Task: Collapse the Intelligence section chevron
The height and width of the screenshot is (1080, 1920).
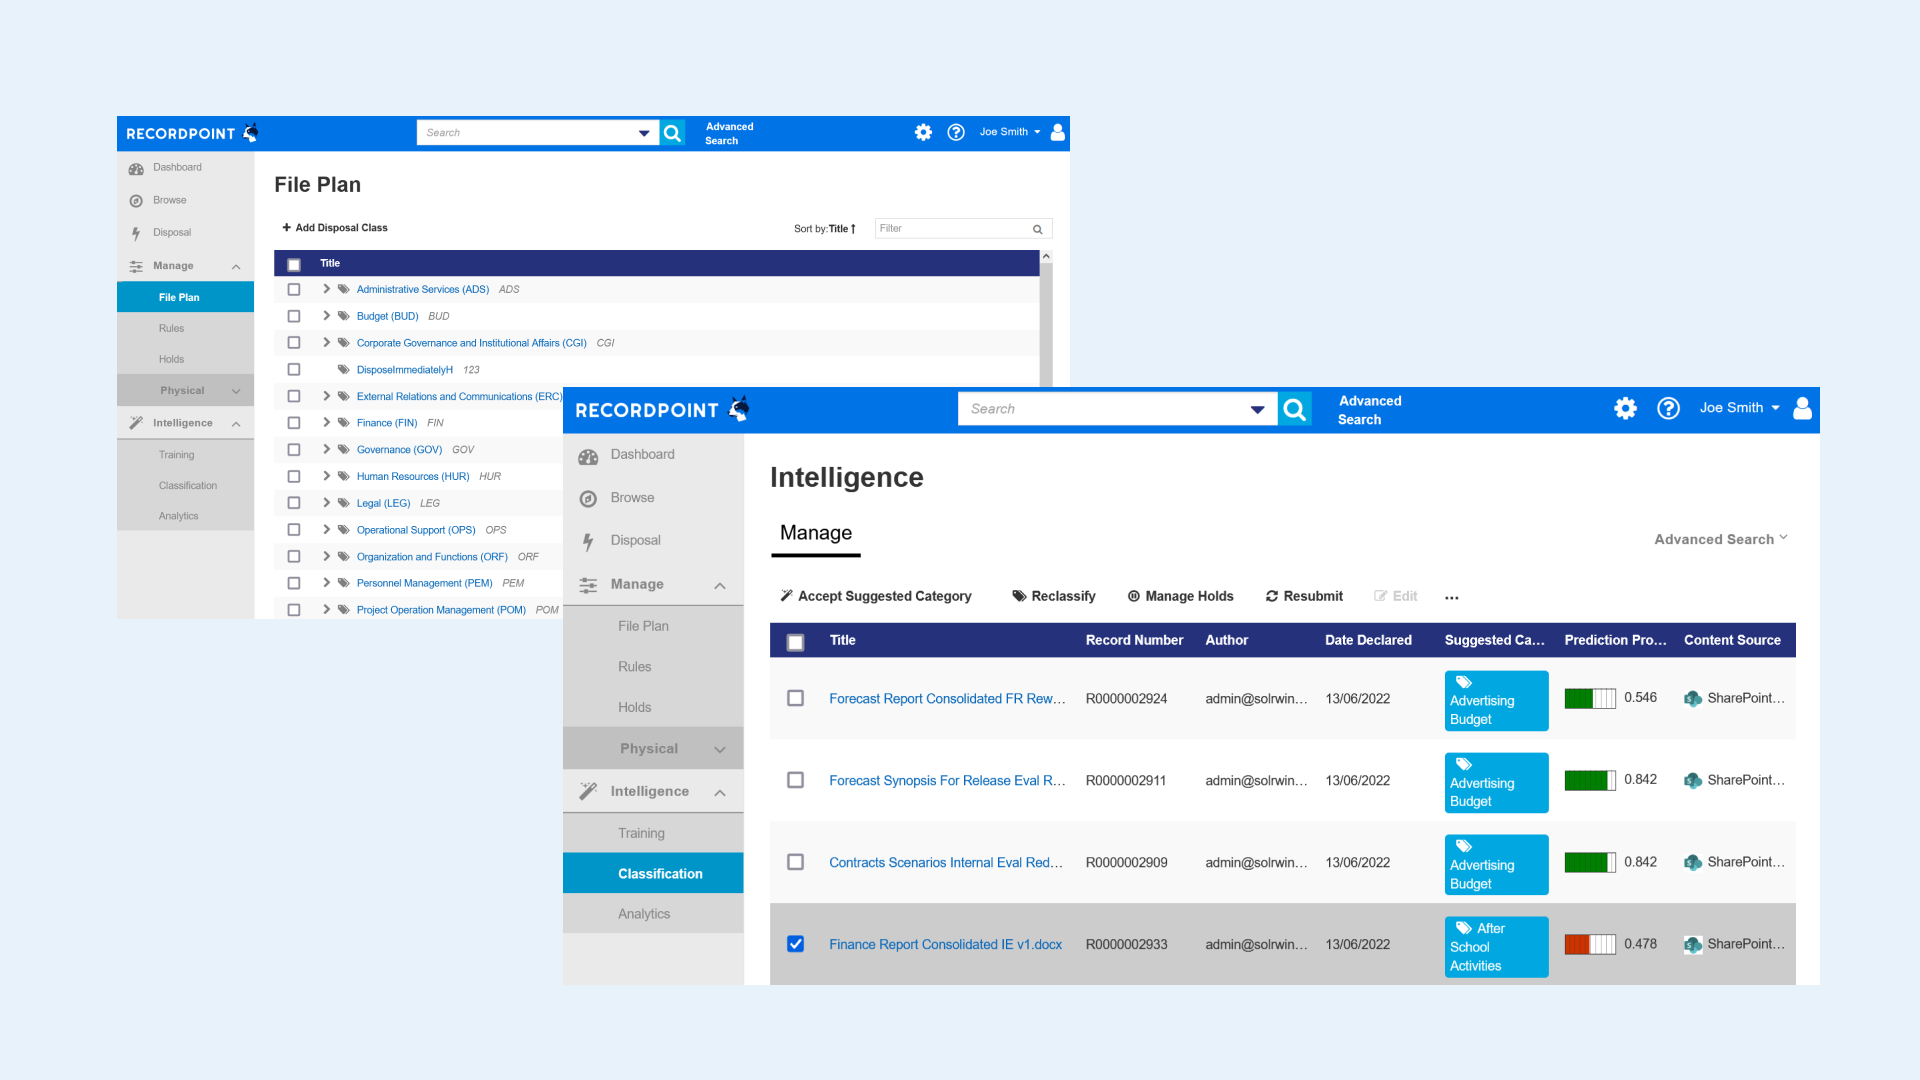Action: click(x=719, y=791)
